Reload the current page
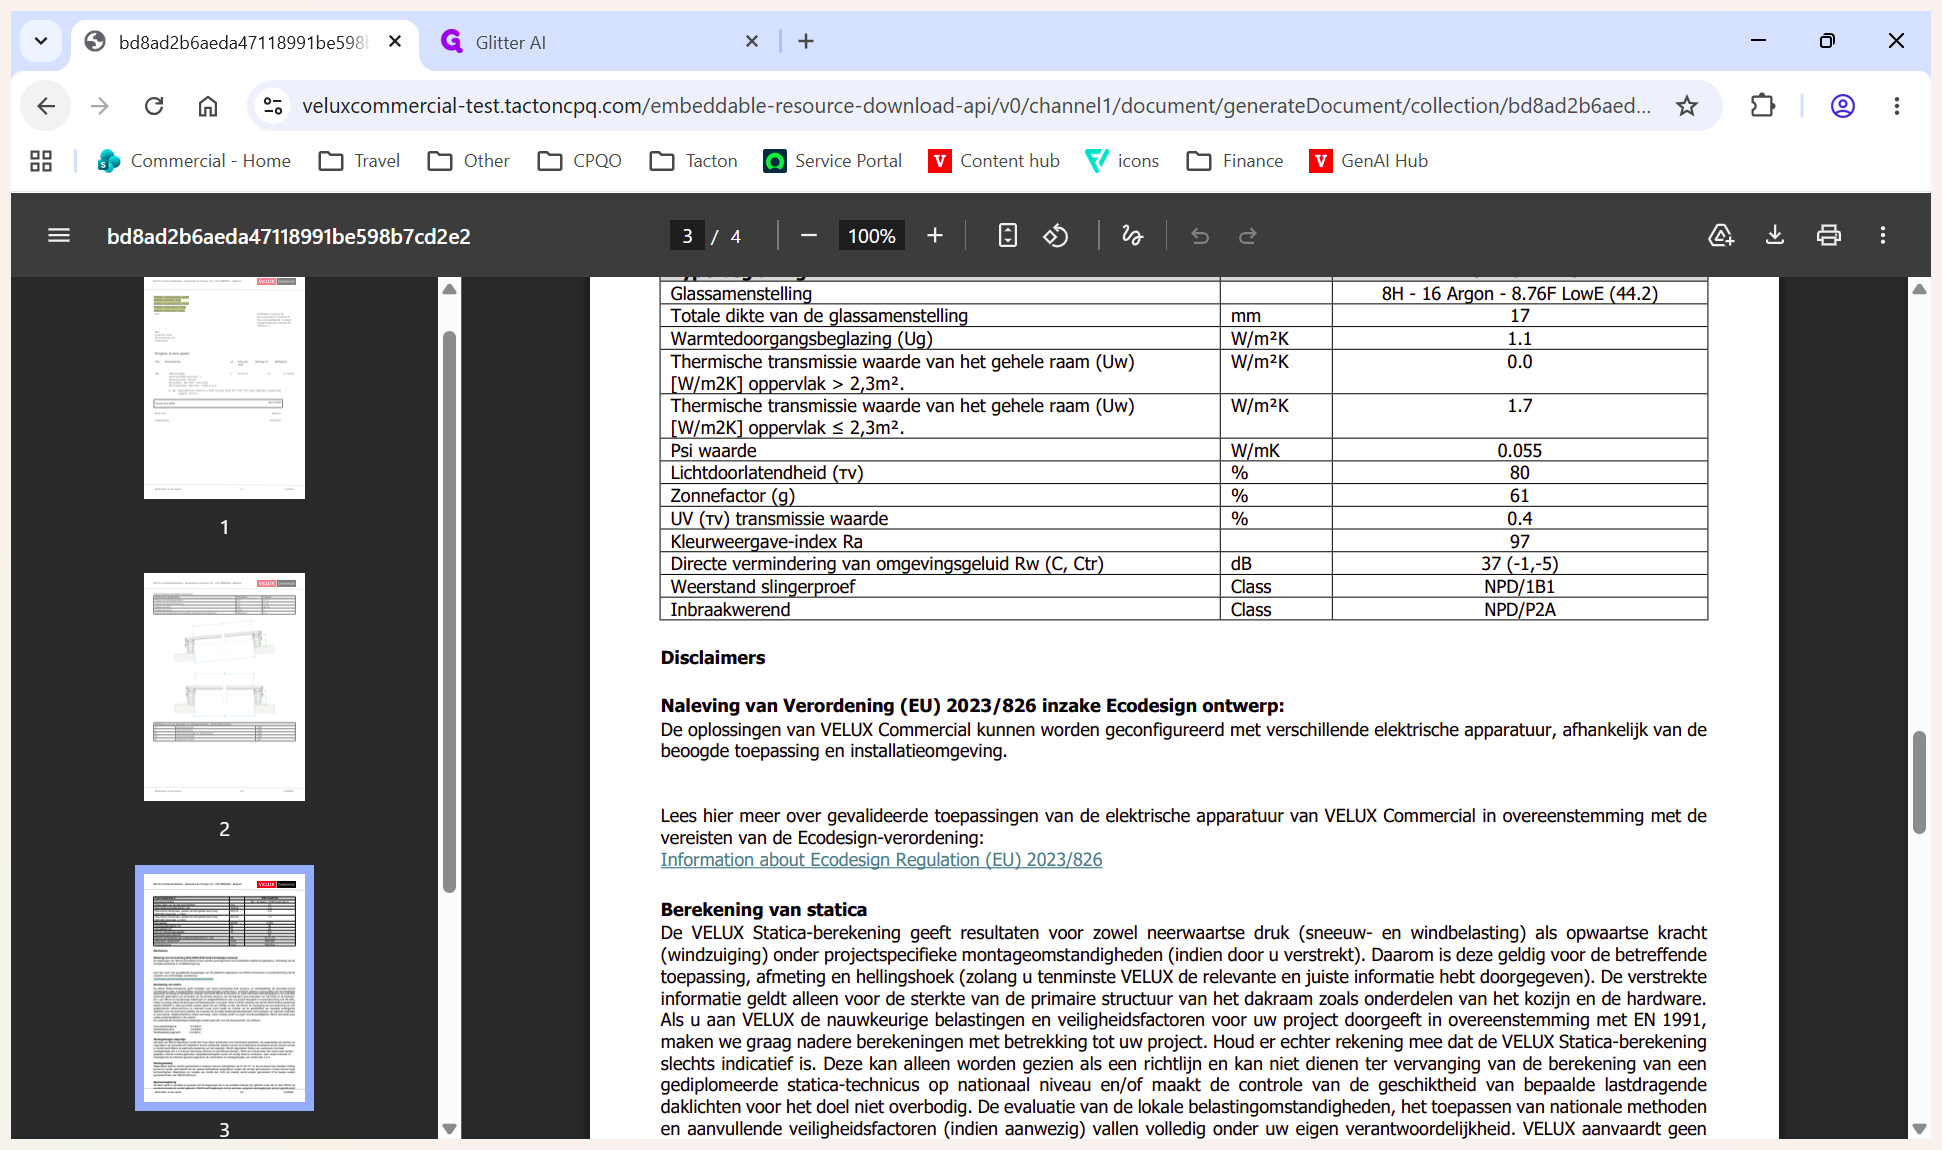The image size is (1942, 1150). 154,106
